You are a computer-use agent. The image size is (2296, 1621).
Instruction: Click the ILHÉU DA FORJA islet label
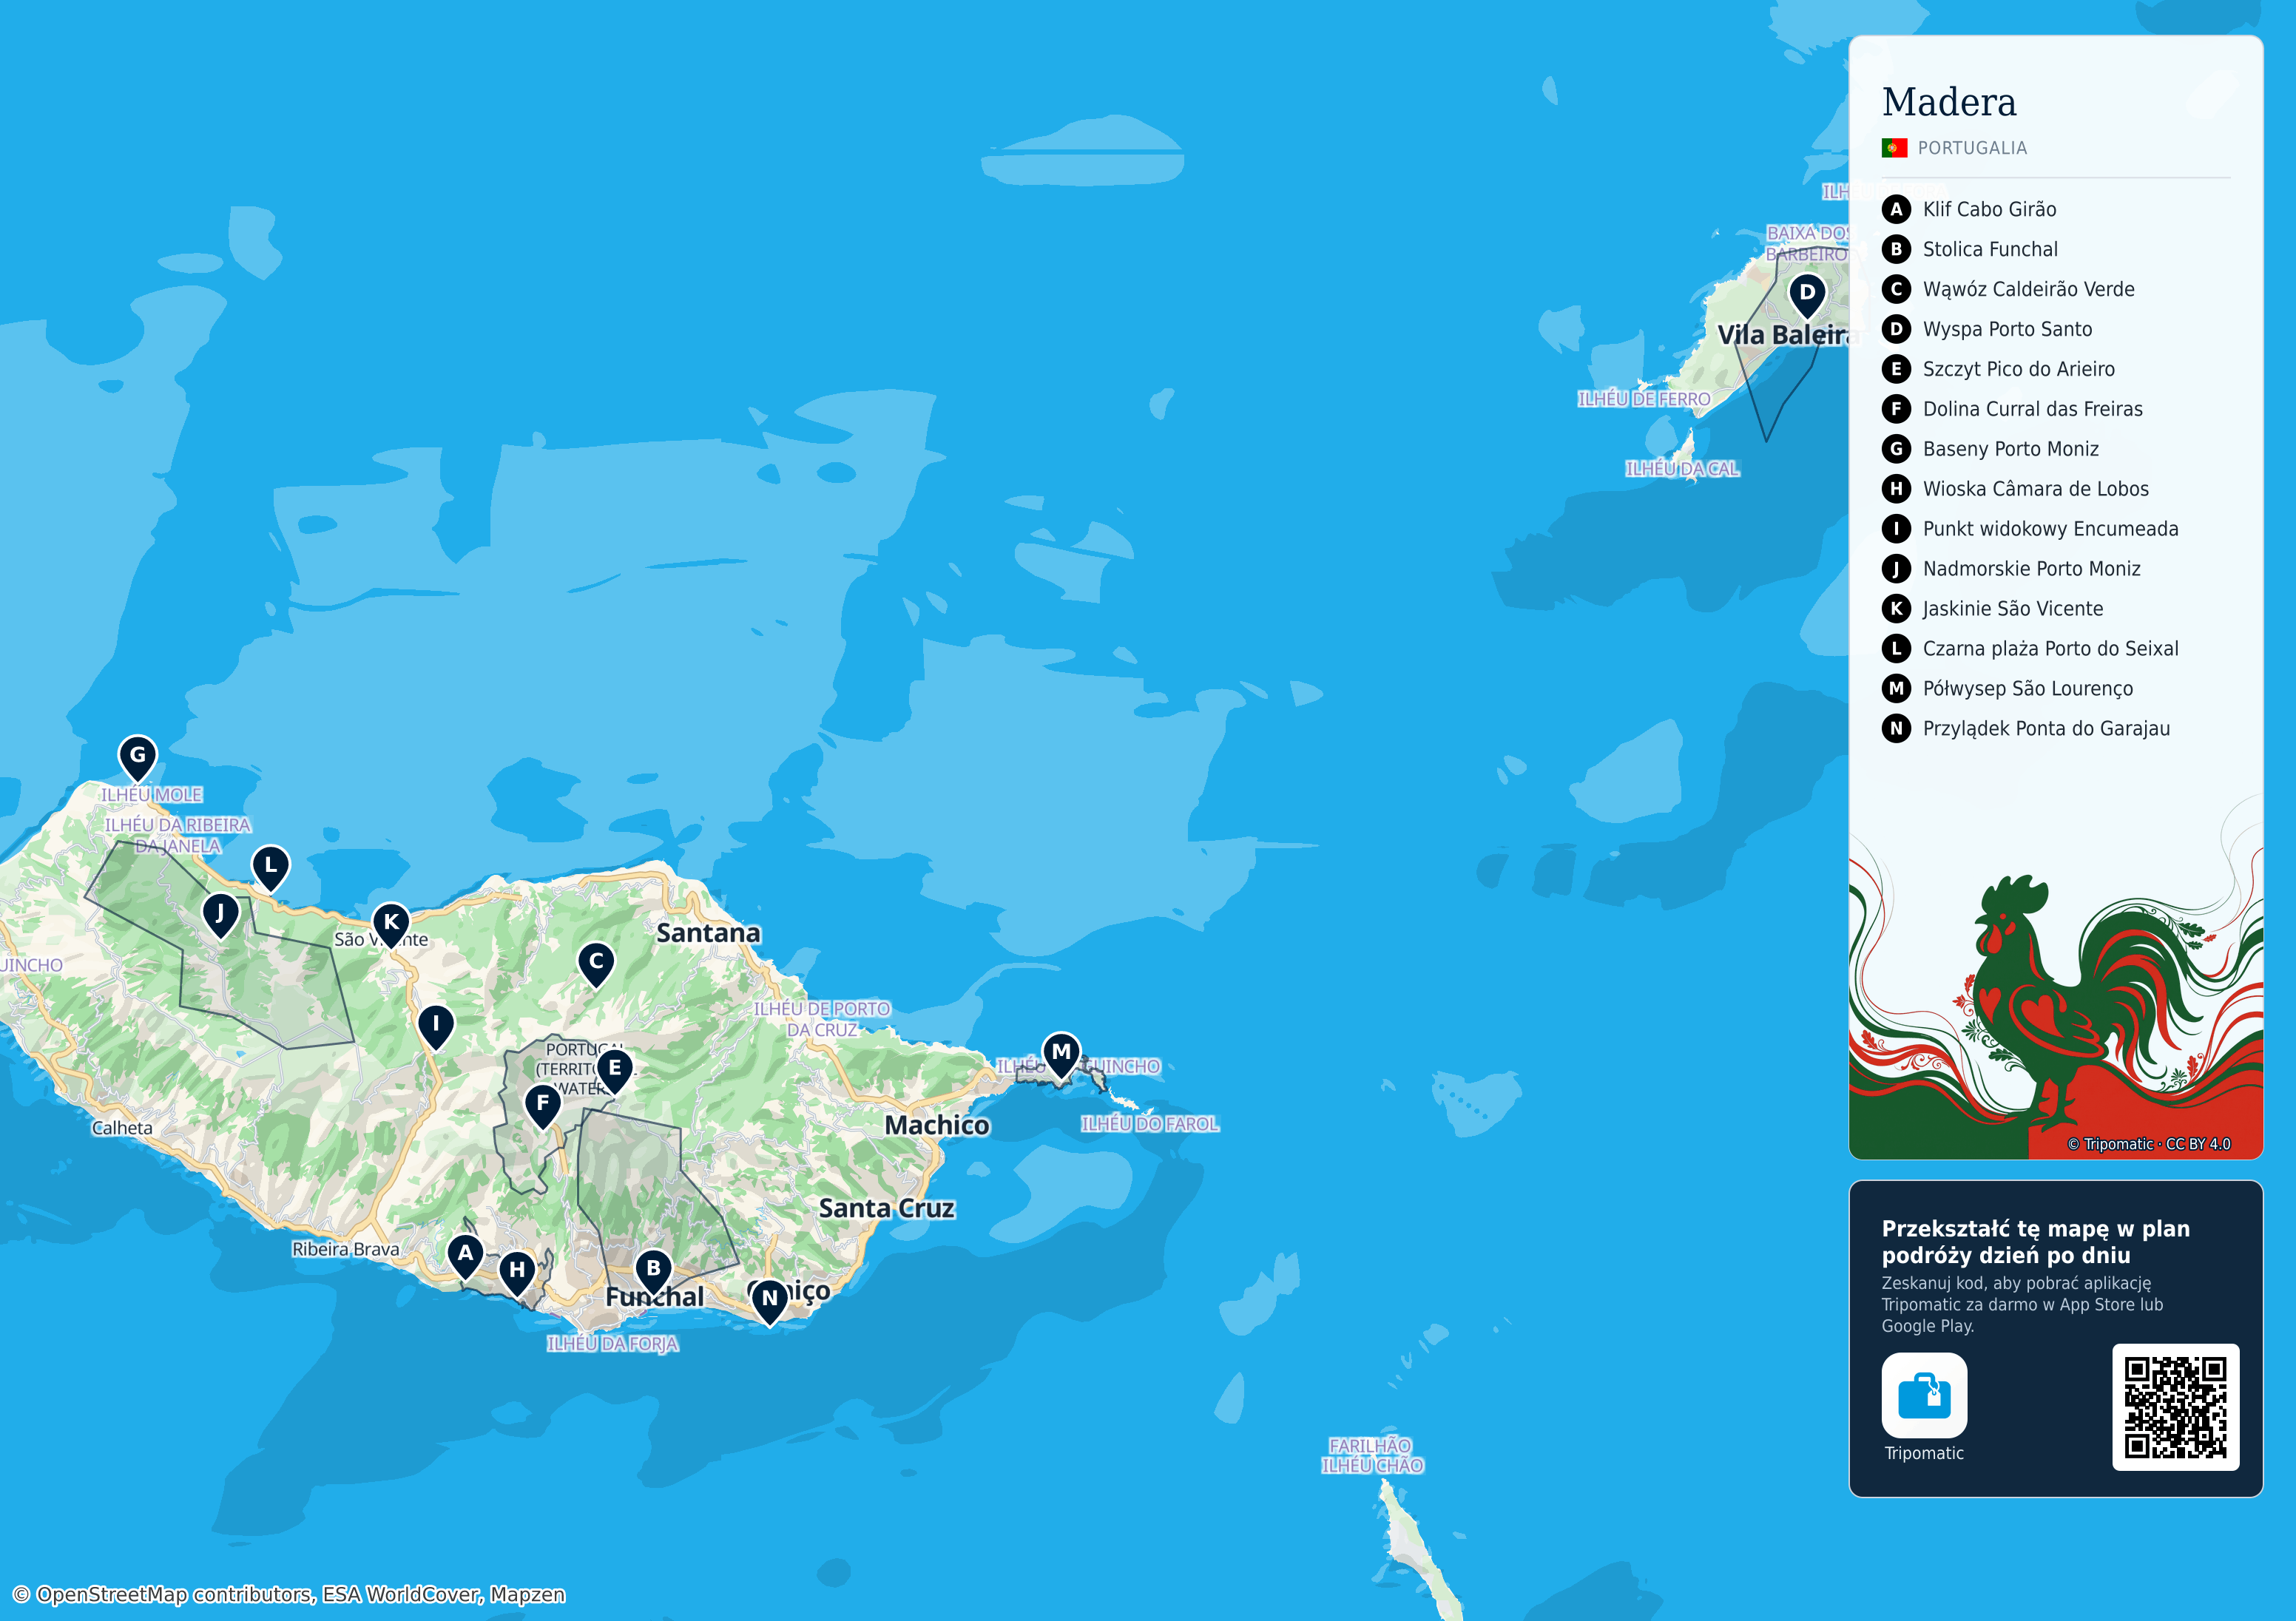point(612,1344)
